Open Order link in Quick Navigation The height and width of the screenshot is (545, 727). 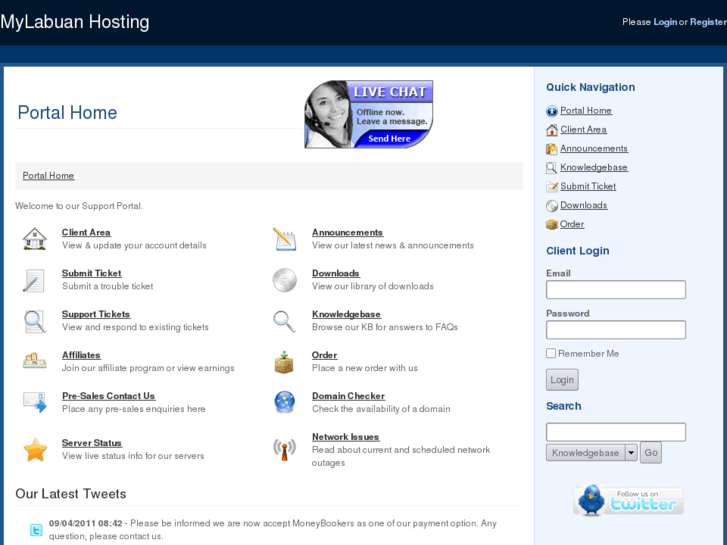[x=572, y=224]
